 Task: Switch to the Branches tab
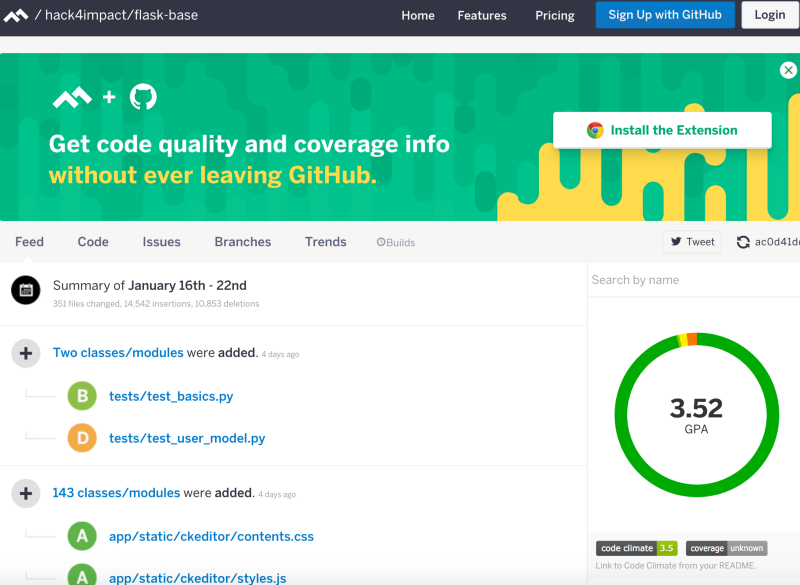click(x=242, y=241)
